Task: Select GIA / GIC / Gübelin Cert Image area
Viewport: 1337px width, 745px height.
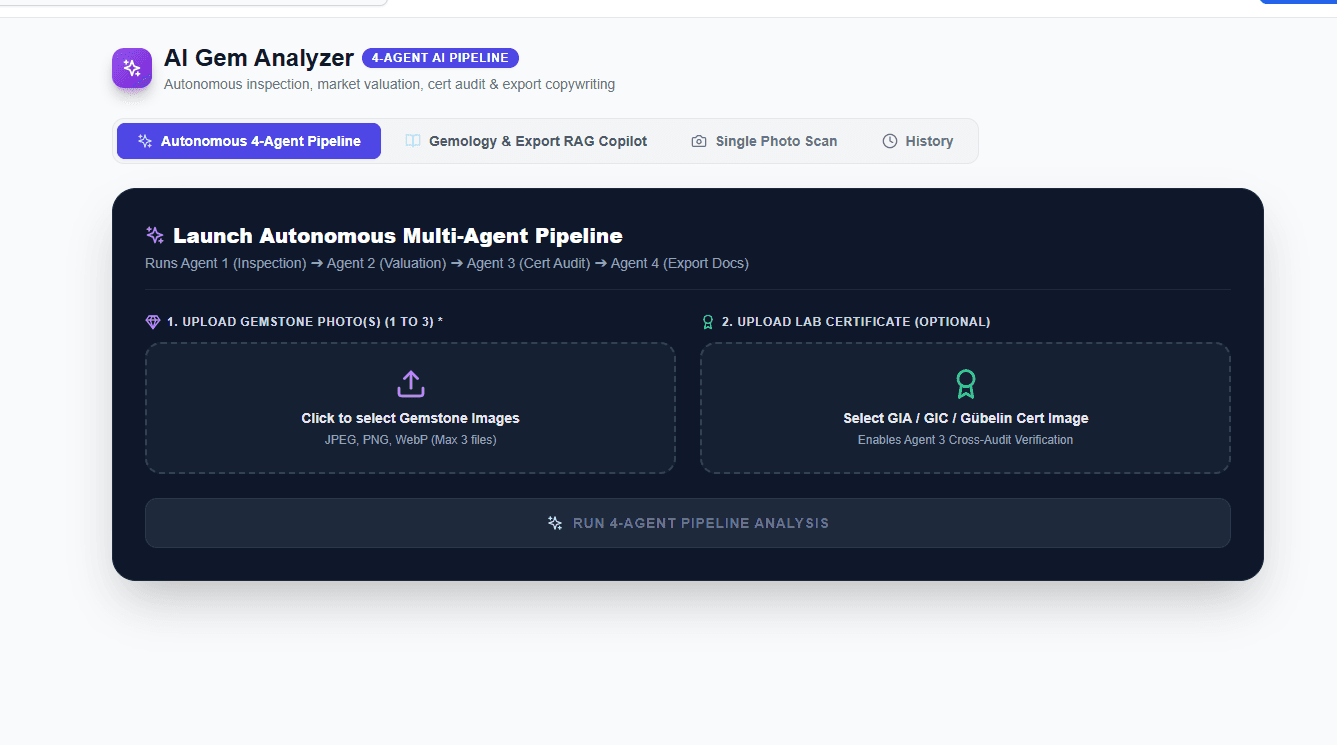Action: tap(966, 408)
